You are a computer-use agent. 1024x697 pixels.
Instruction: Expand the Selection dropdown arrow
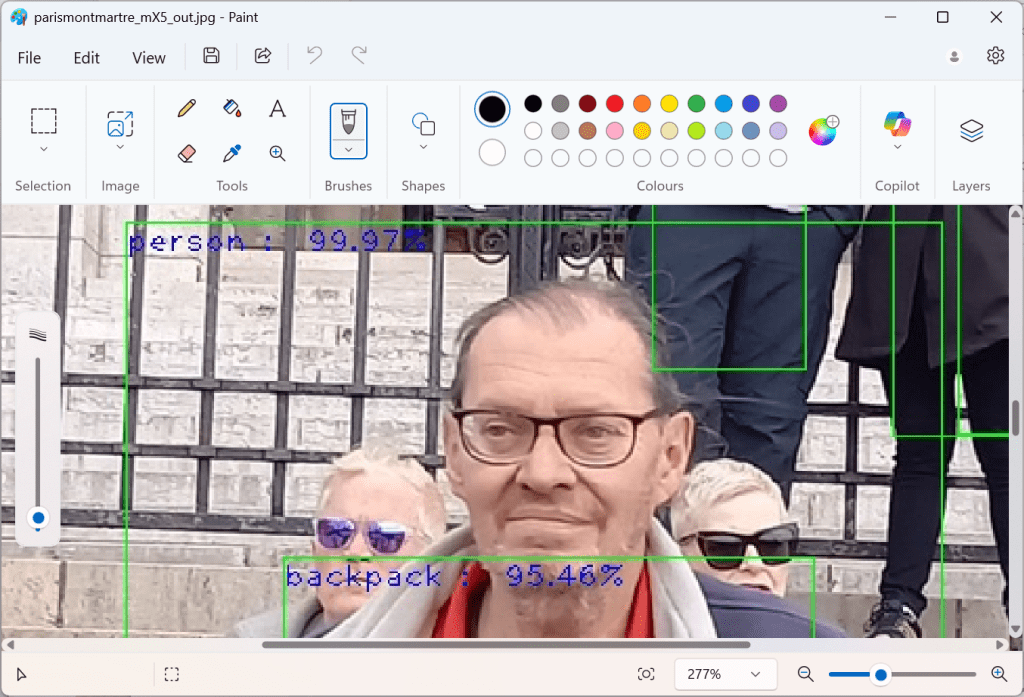click(x=43, y=150)
